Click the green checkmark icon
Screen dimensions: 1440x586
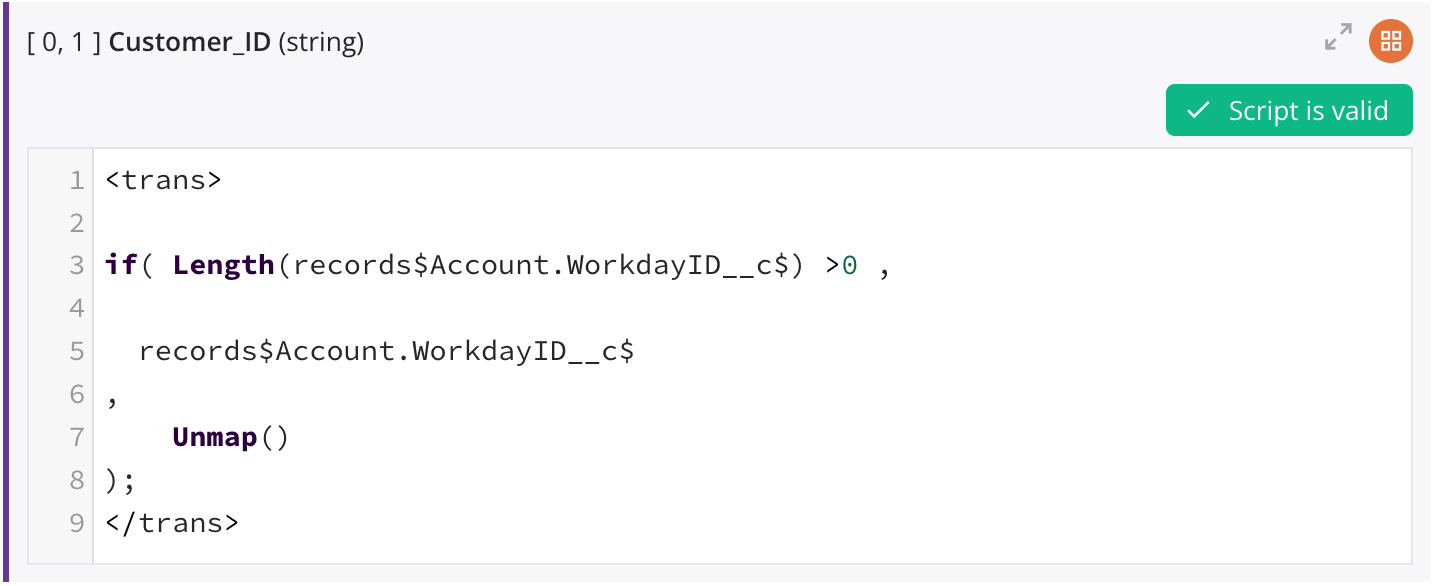1197,110
